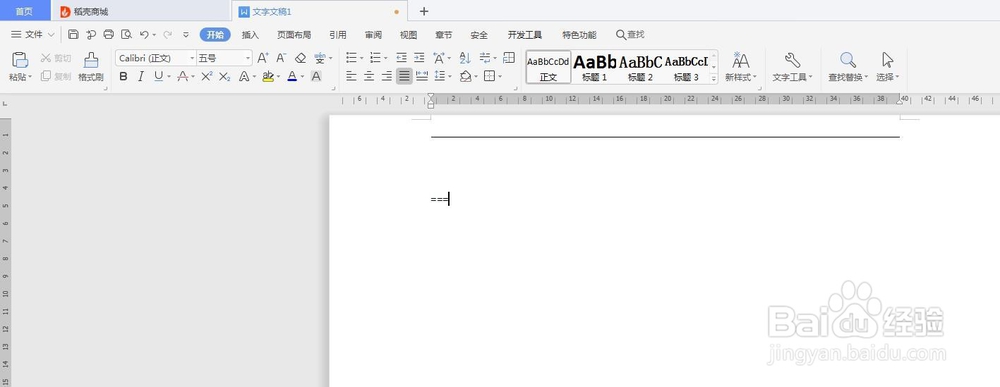The height and width of the screenshot is (387, 1000).
Task: Click the font color A button
Action: (x=292, y=77)
